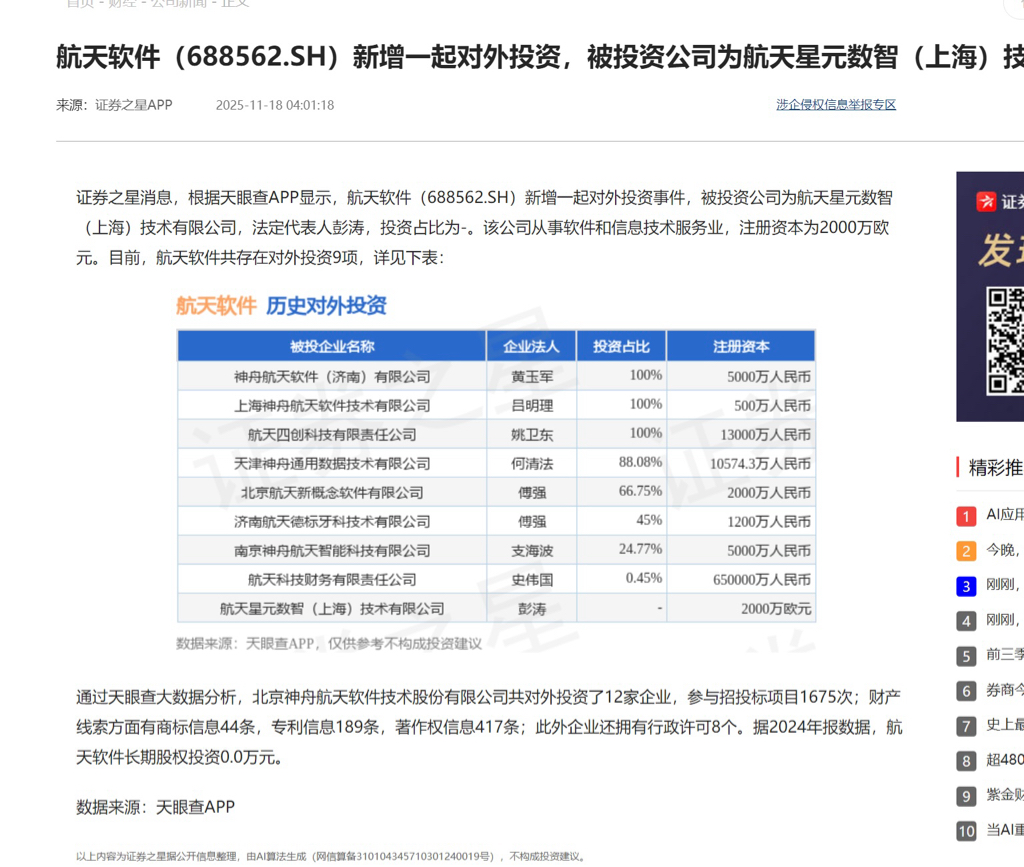
Task: Open recommended item number 6 券商
Action: tap(1004, 689)
